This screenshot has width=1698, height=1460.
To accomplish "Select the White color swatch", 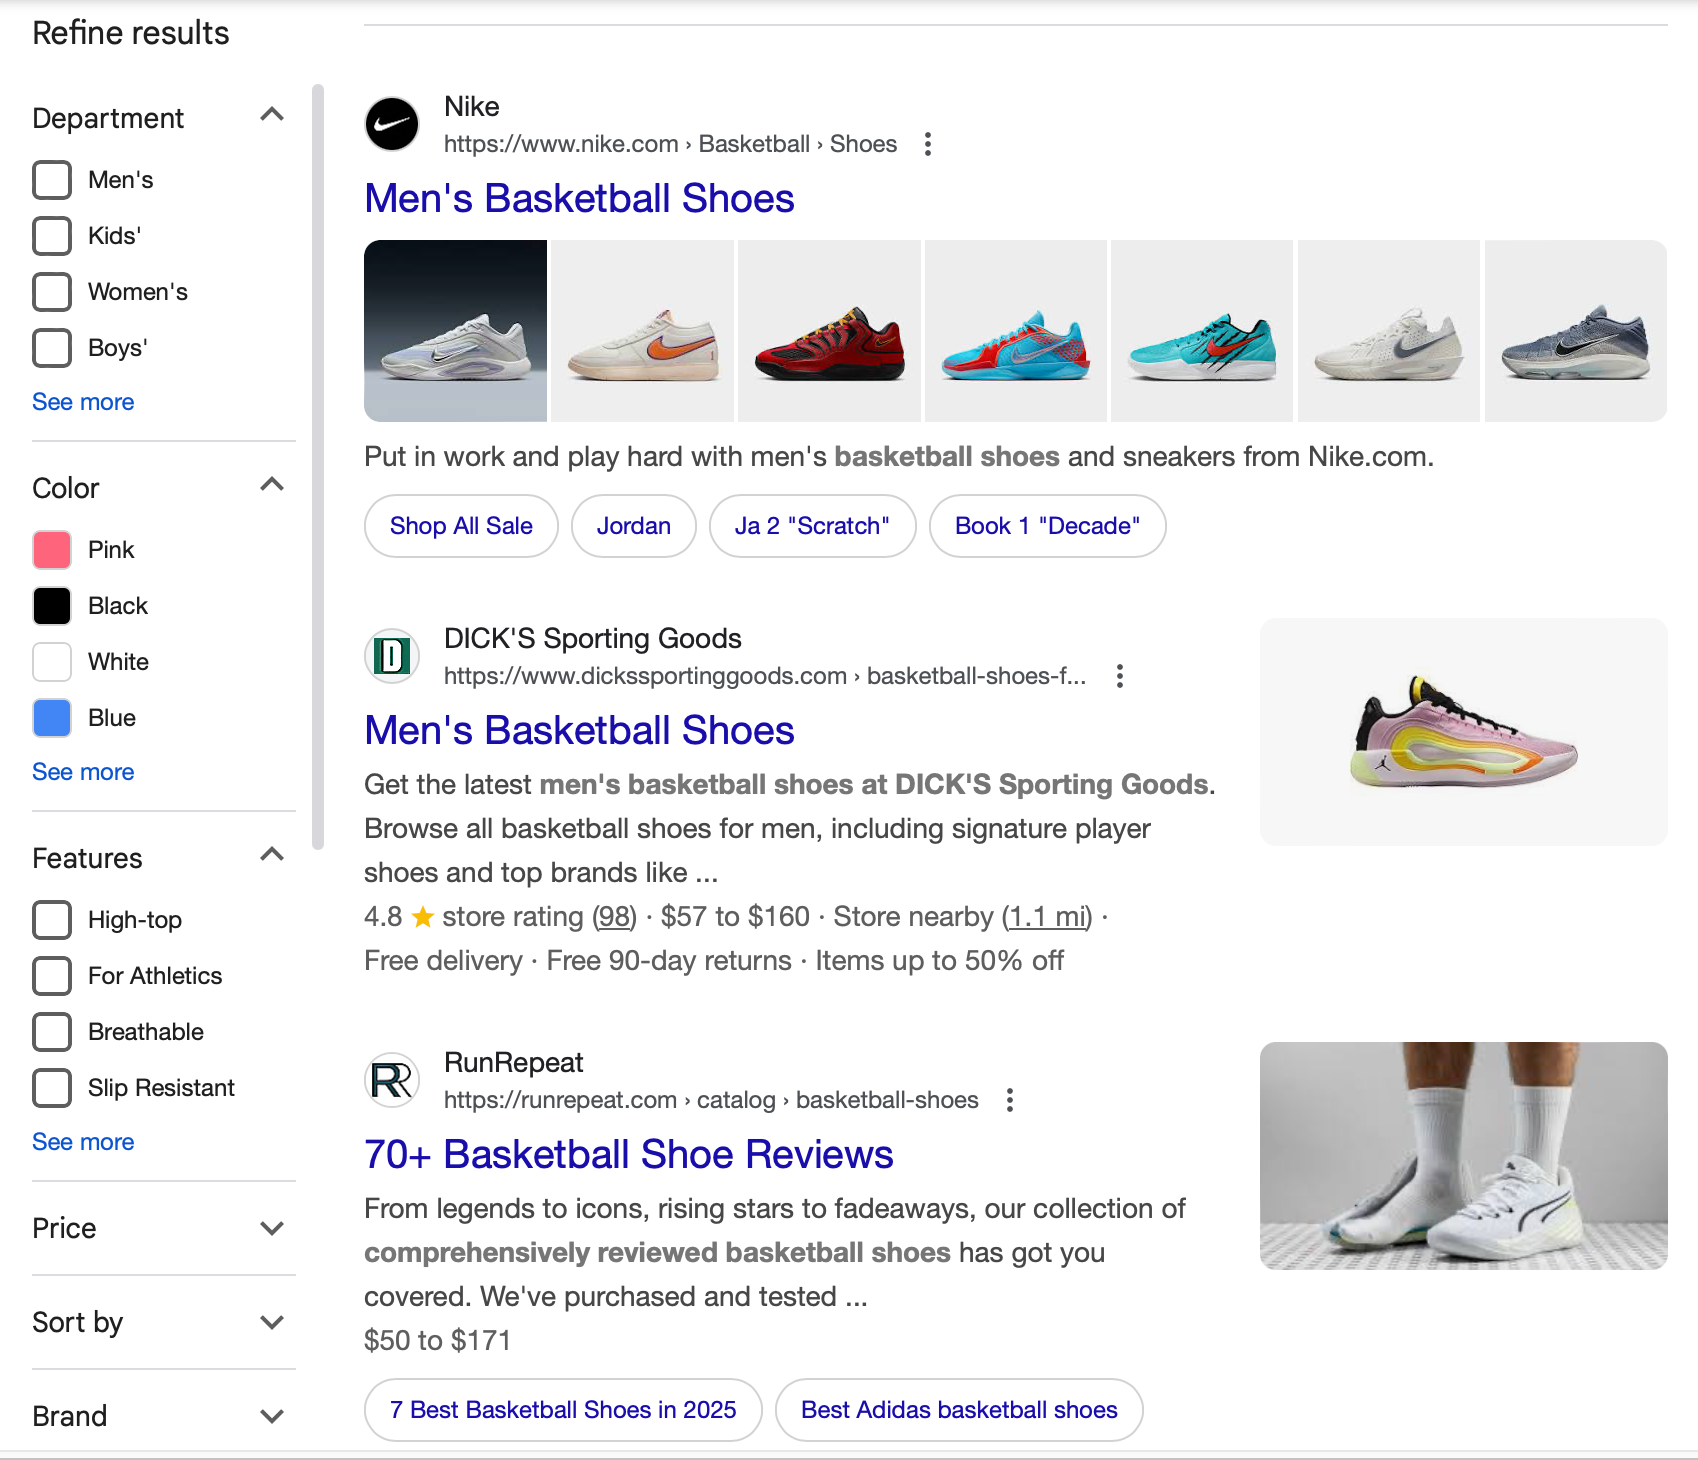I will click(x=52, y=662).
